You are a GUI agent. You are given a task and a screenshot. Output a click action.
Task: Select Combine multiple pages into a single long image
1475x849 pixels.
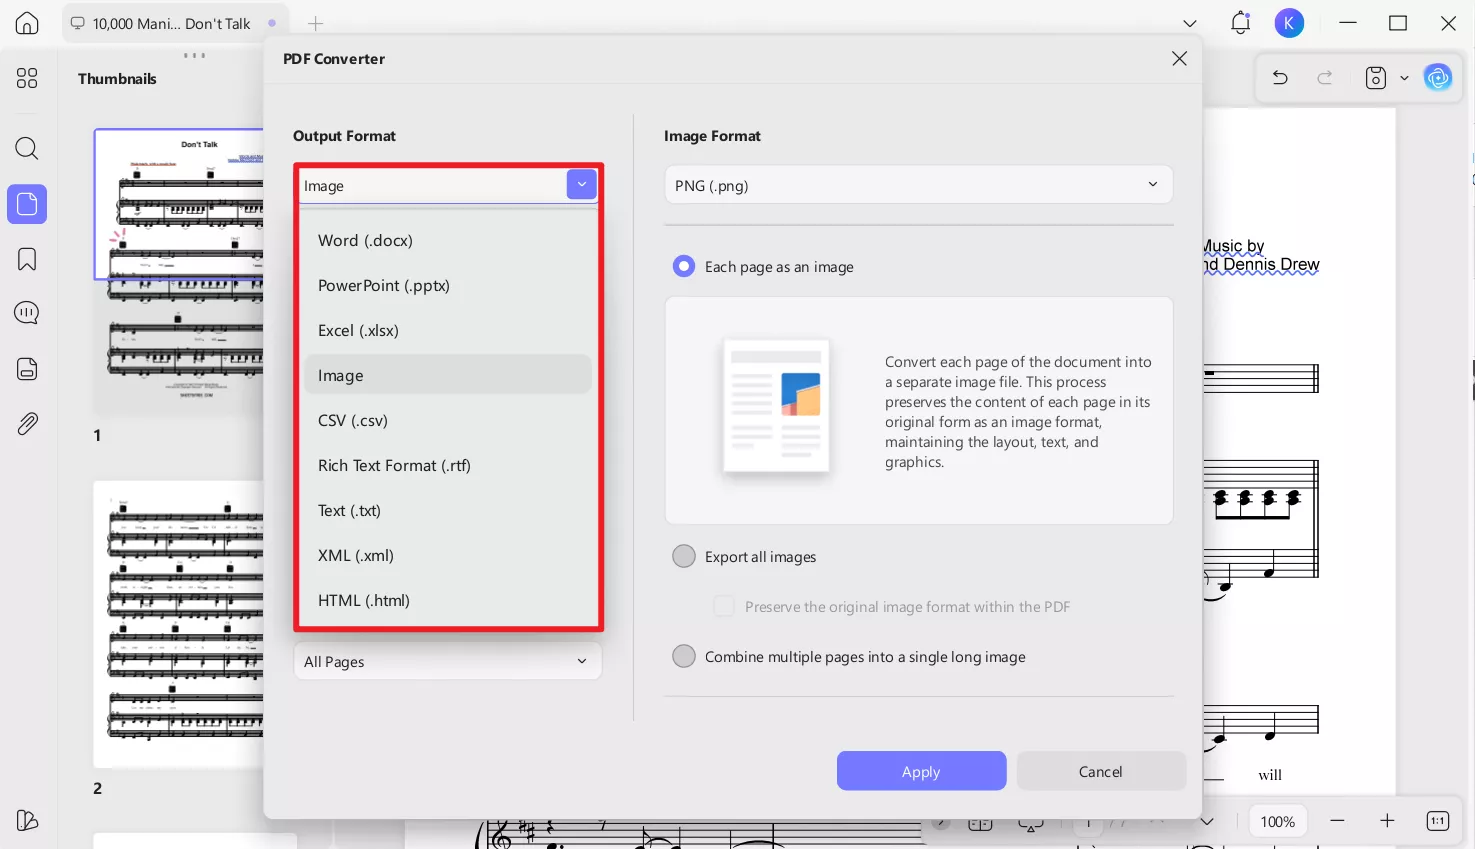pyautogui.click(x=684, y=656)
